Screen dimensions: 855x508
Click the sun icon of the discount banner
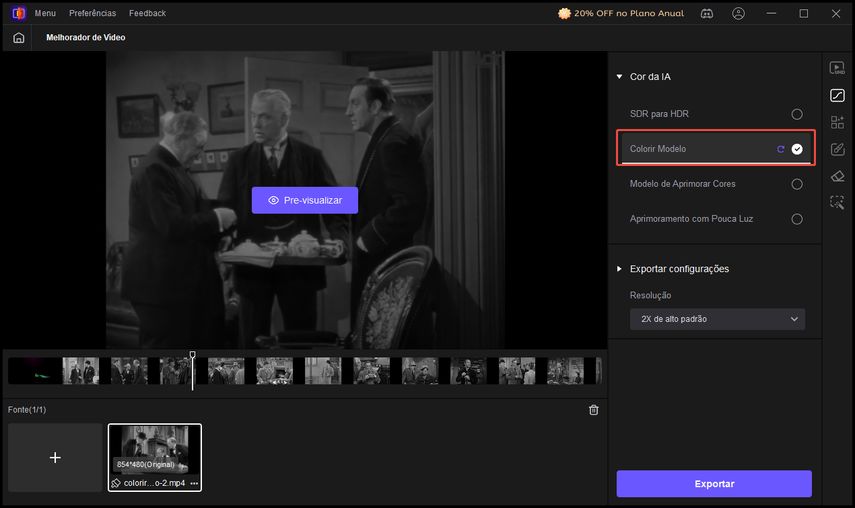[564, 14]
